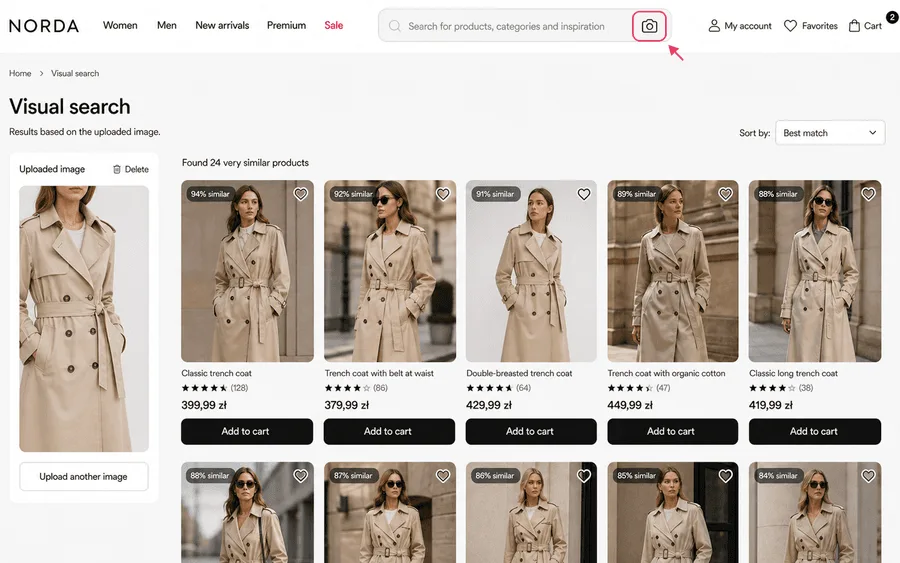Image resolution: width=900 pixels, height=563 pixels.
Task: Go to Home breadcrumb link
Action: [20, 73]
